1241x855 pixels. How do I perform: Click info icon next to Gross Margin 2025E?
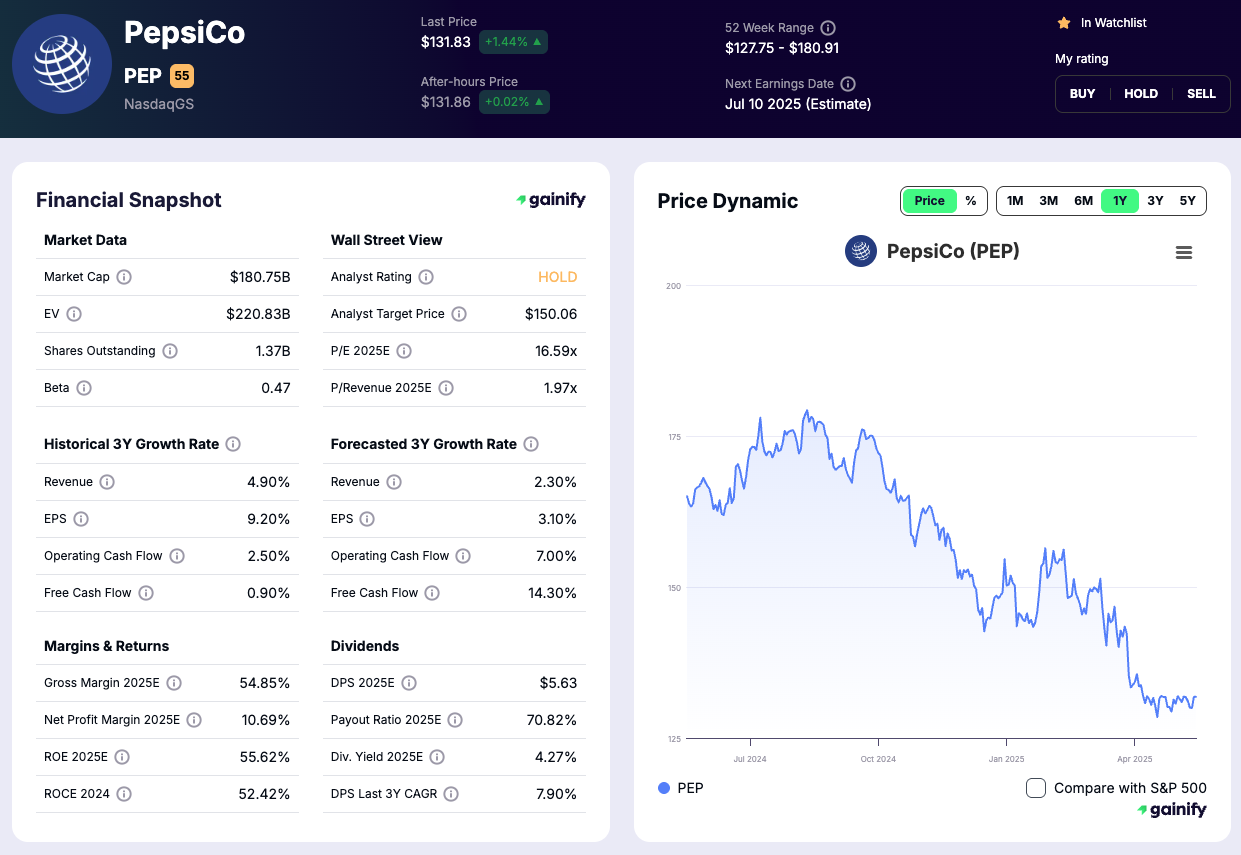coord(174,683)
